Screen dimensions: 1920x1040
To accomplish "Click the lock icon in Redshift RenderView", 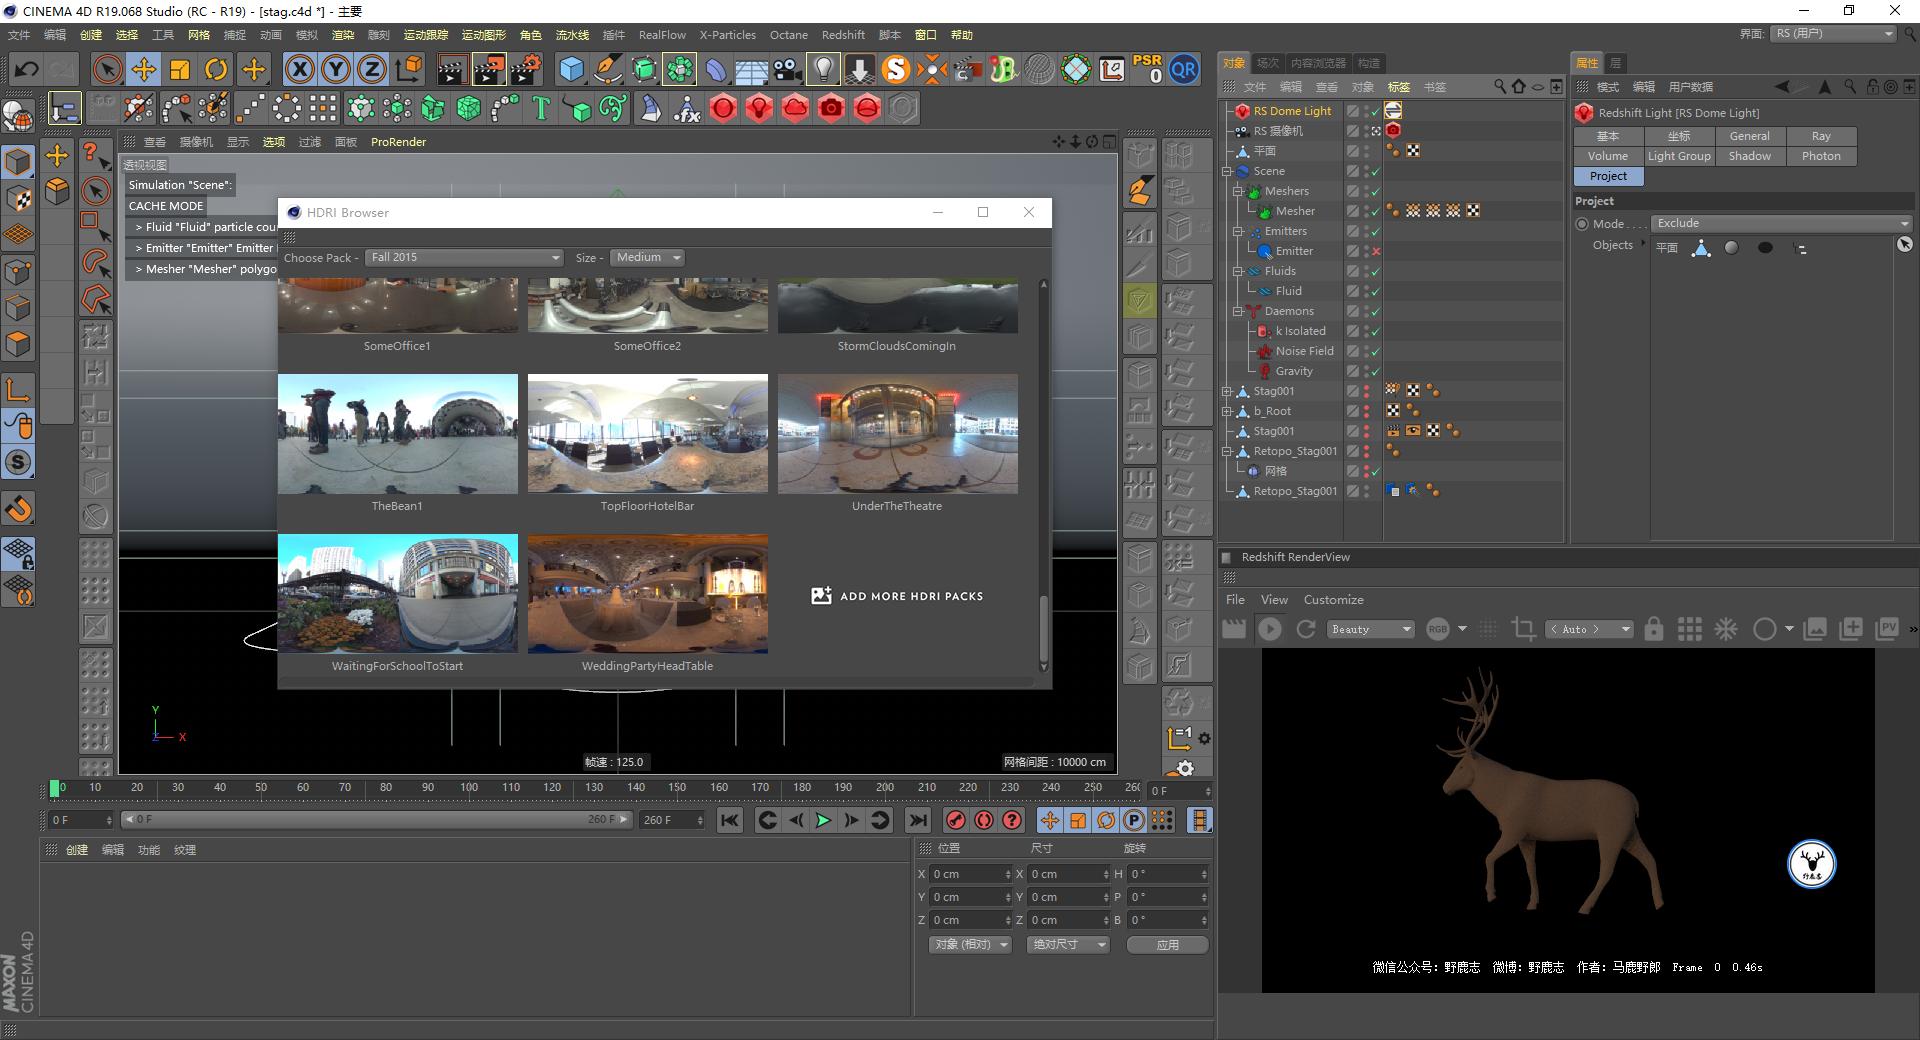I will (1654, 629).
